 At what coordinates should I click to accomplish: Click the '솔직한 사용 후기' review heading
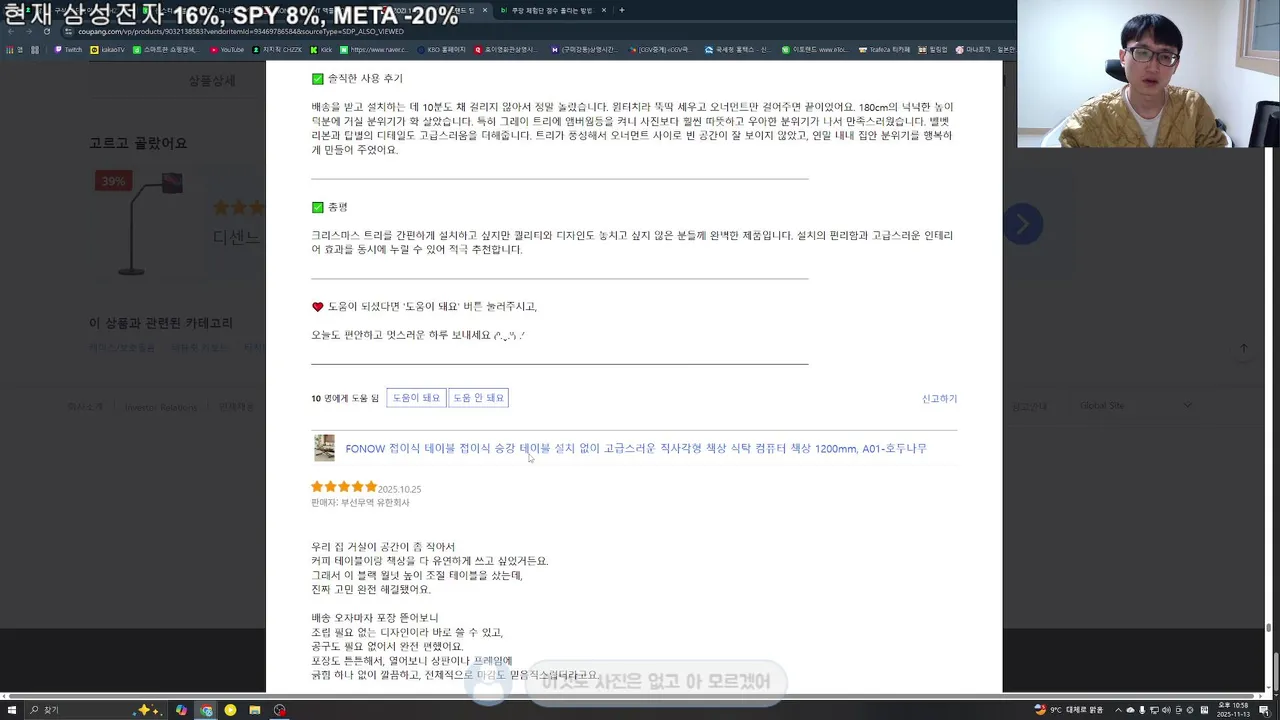(365, 78)
